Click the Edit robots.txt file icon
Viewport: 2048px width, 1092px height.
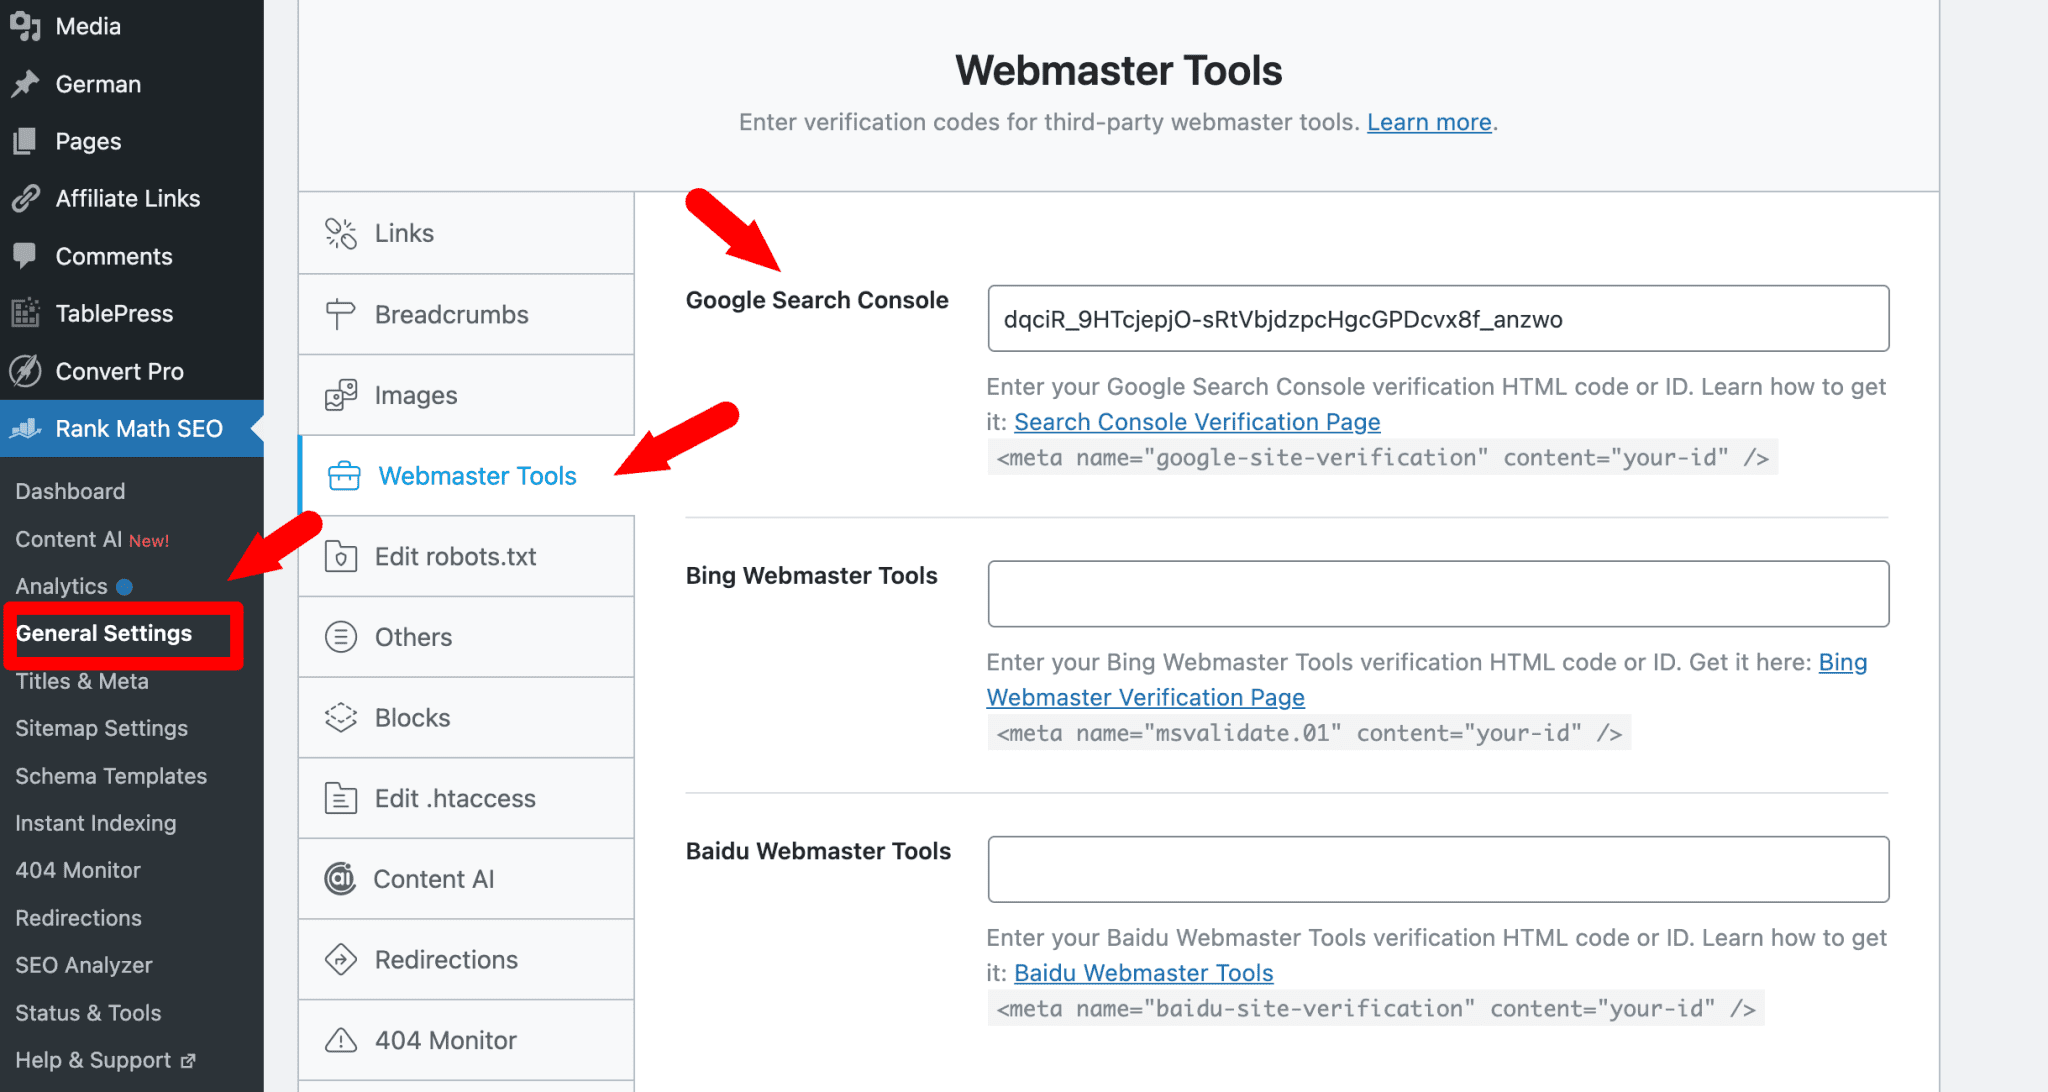(x=341, y=556)
